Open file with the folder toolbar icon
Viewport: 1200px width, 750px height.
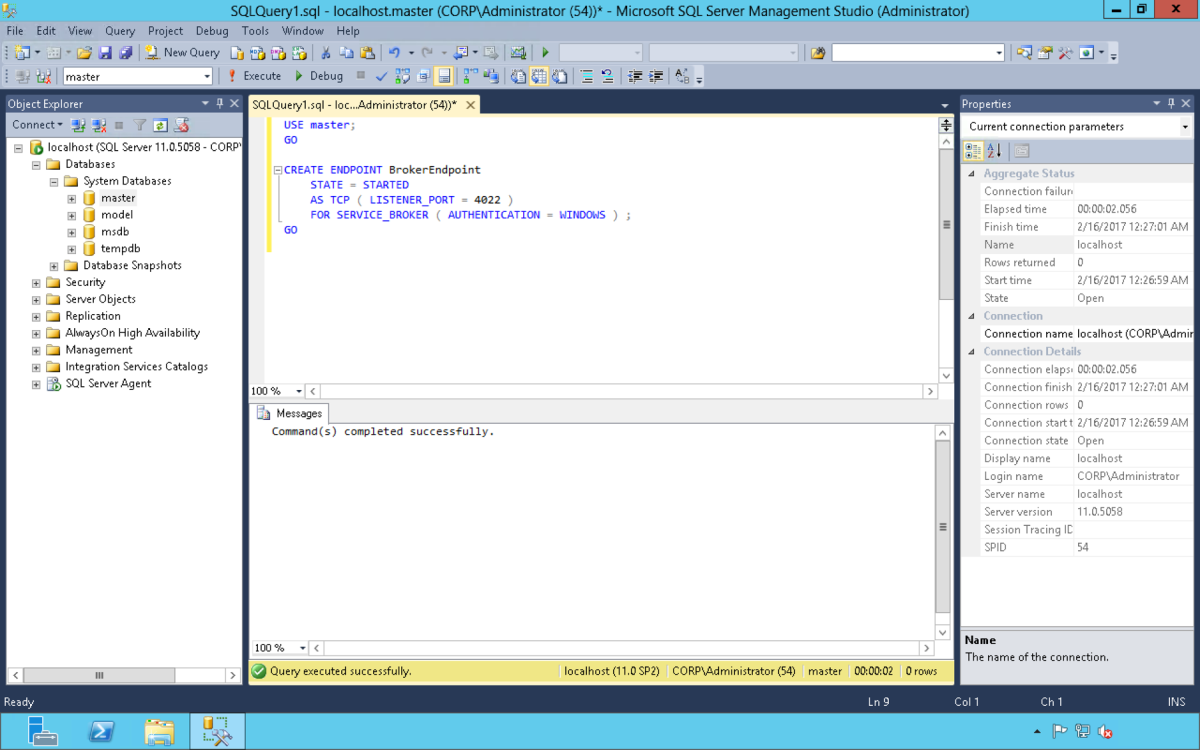click(x=84, y=52)
